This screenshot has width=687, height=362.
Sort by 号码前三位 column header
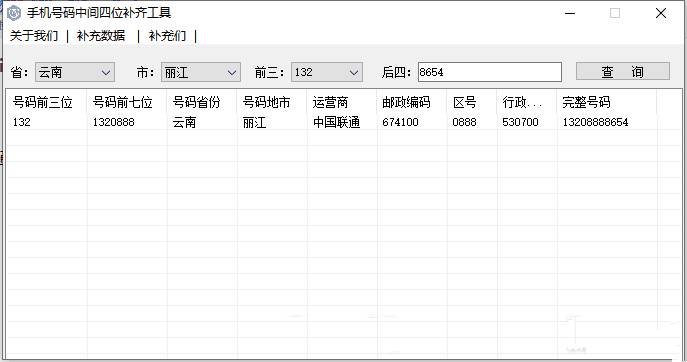click(47, 103)
